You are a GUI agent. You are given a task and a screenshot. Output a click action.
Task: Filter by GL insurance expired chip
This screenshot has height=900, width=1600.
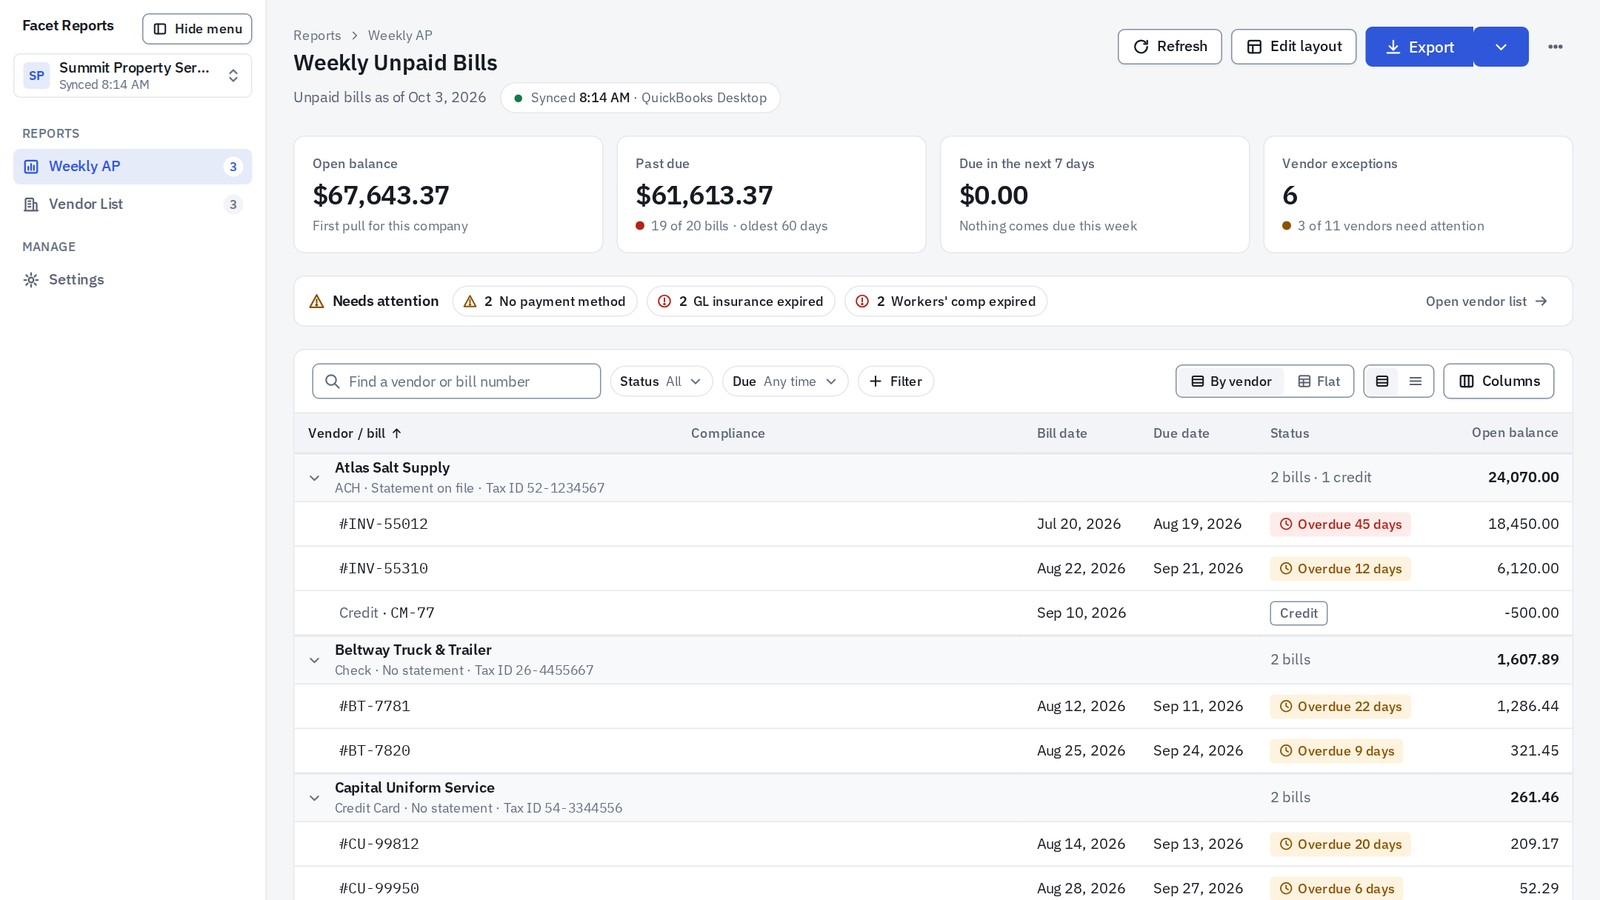click(741, 301)
